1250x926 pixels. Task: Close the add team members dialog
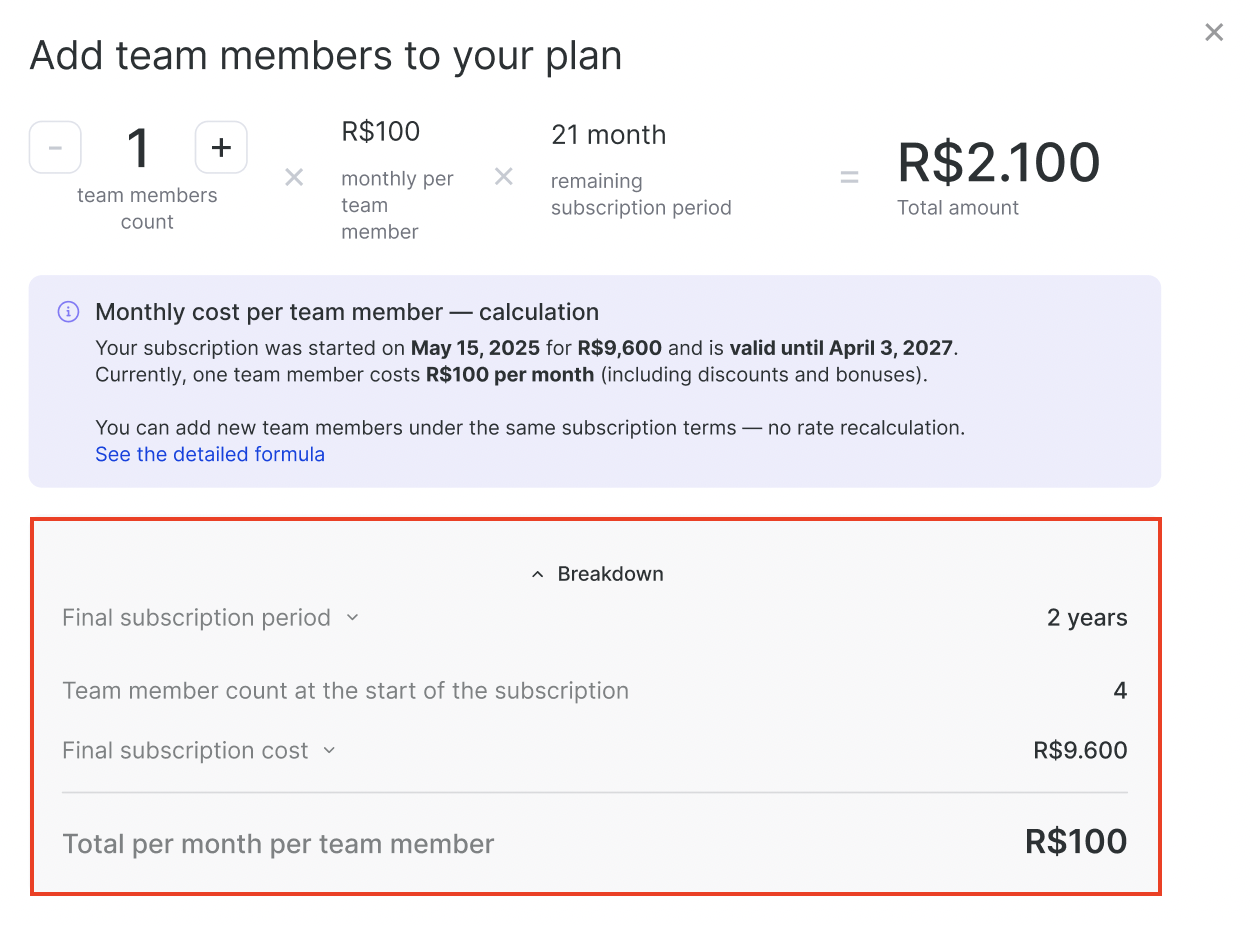(1214, 33)
